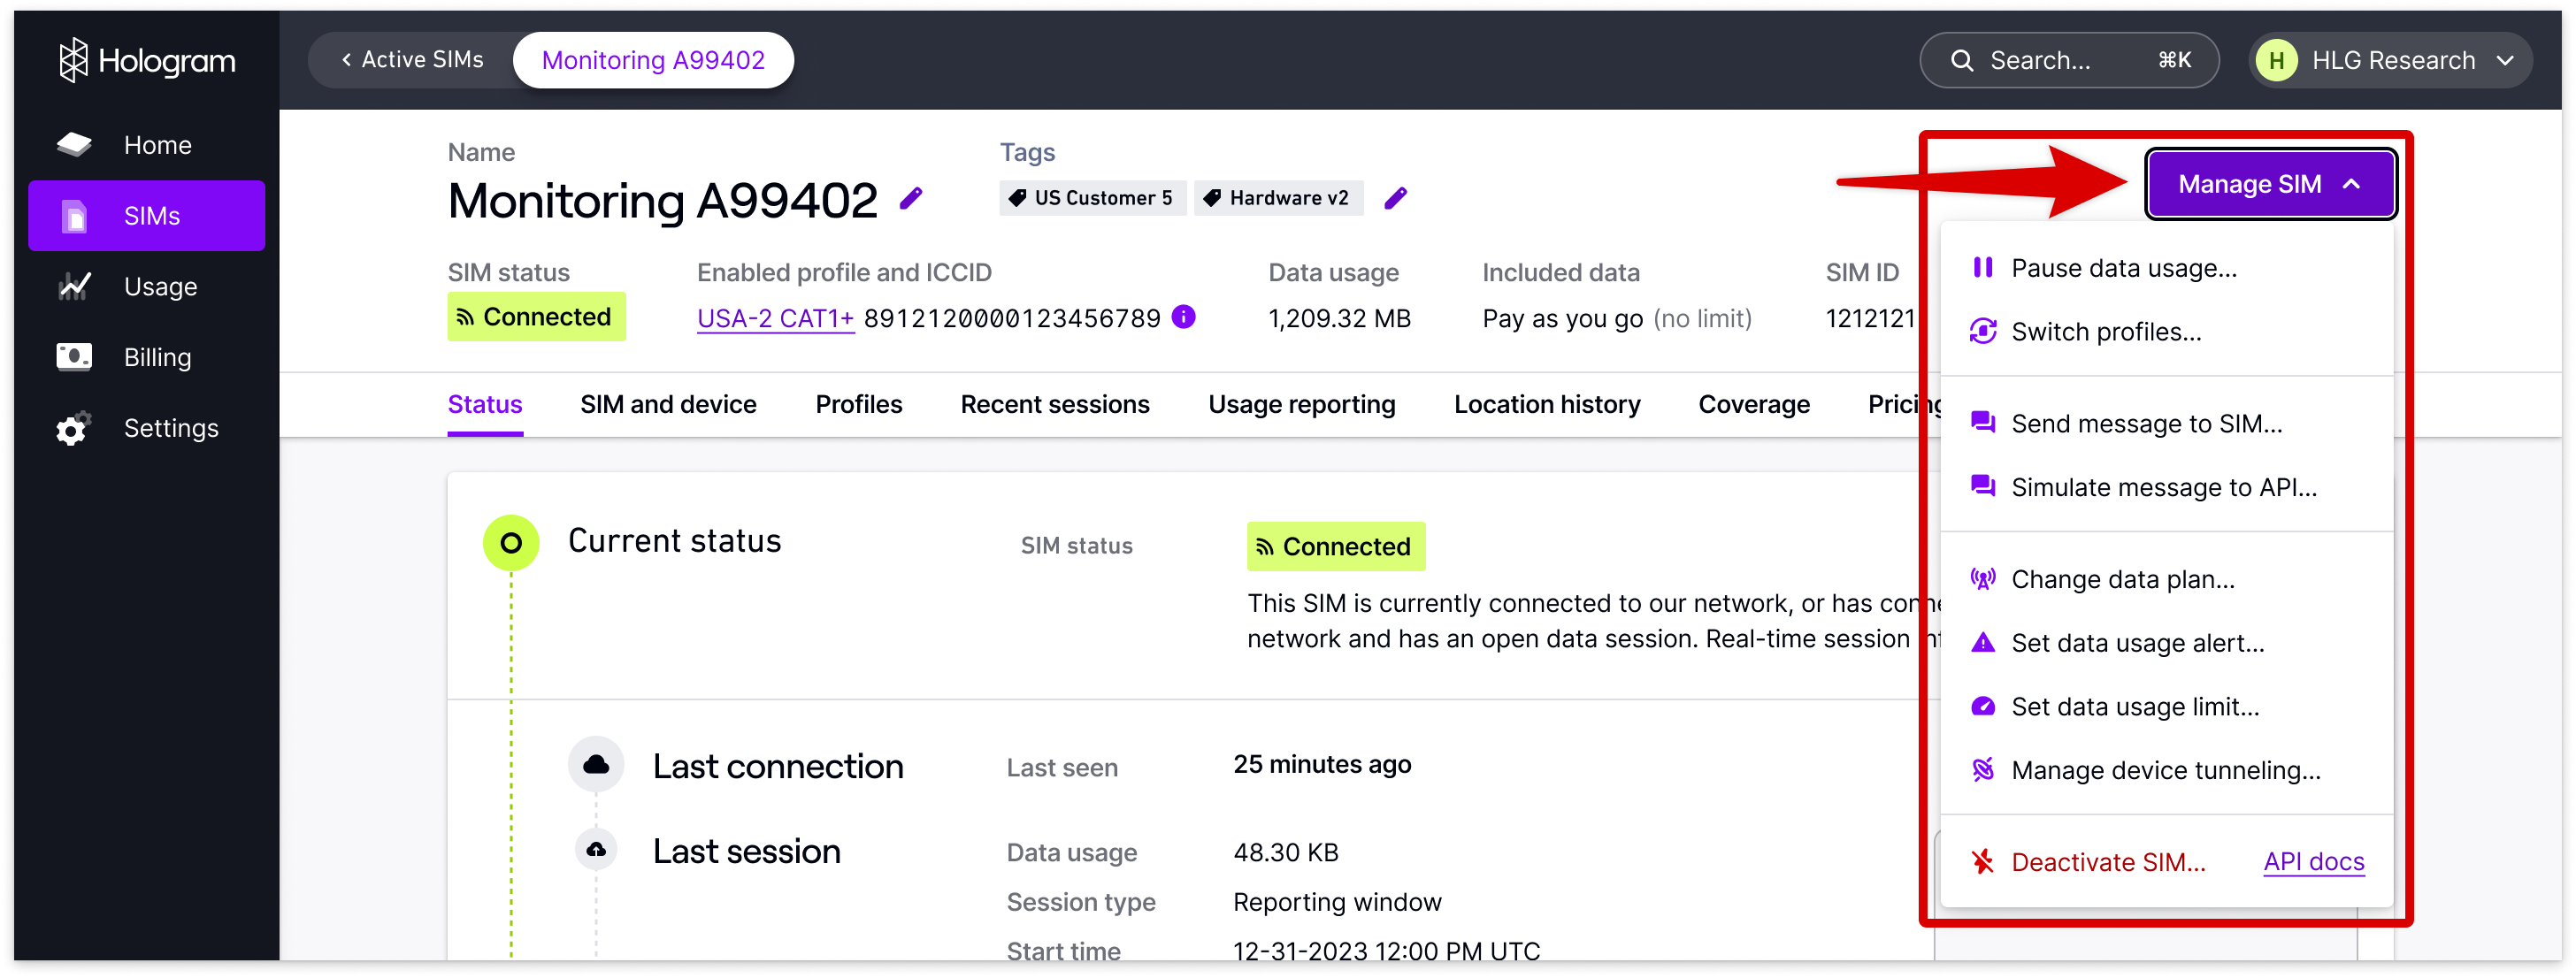
Task: Choose Manage device tunneling
Action: (x=2166, y=771)
